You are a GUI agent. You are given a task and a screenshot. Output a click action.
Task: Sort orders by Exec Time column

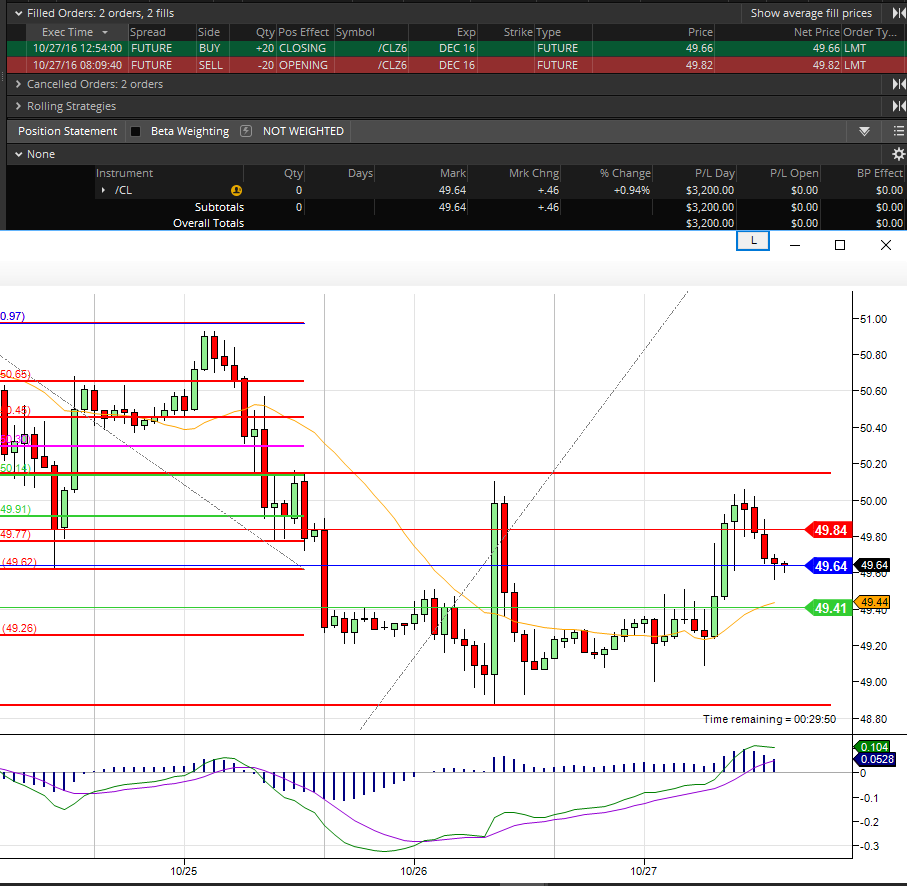[67, 32]
